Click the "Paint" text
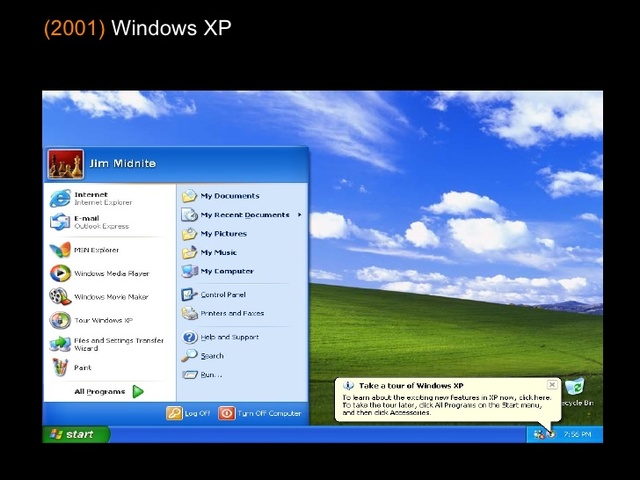Image resolution: width=640 pixels, height=480 pixels. tap(82, 368)
